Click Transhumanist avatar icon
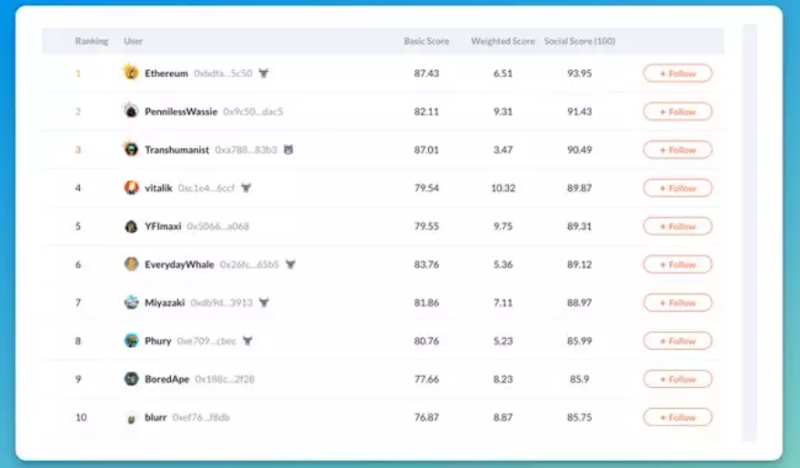The image size is (800, 468). (x=130, y=149)
